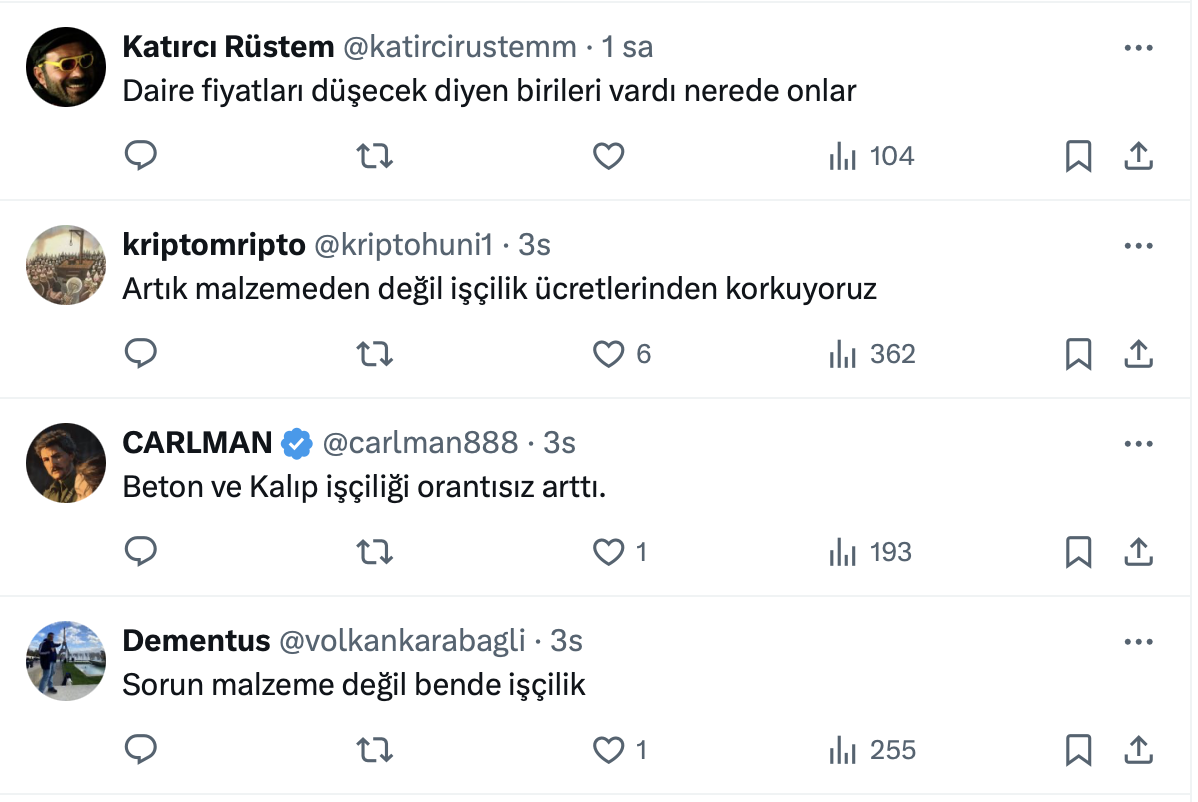The image size is (1198, 802).
Task: Open Dementus display name link
Action: coord(196,641)
